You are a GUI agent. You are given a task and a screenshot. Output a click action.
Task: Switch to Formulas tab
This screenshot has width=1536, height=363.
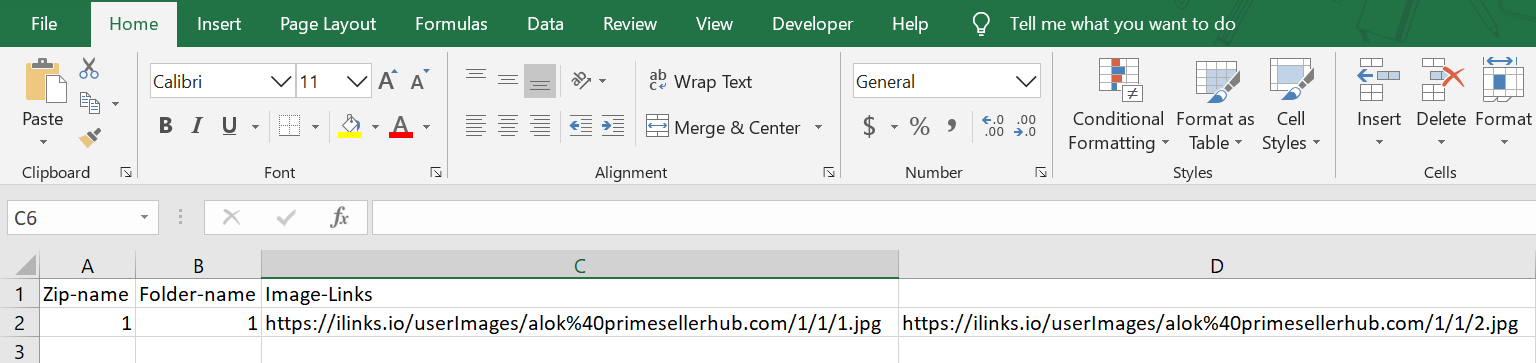tap(452, 24)
